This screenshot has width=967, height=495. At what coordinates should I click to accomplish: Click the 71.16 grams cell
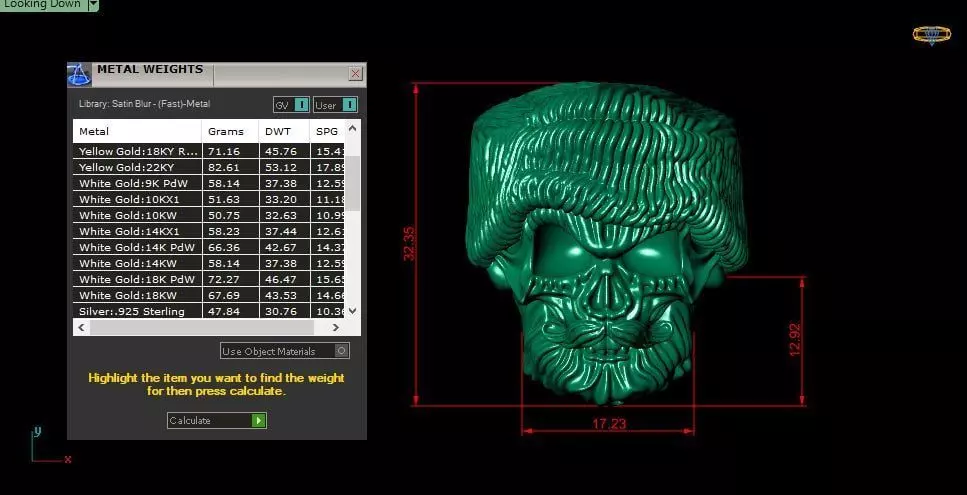click(x=230, y=151)
